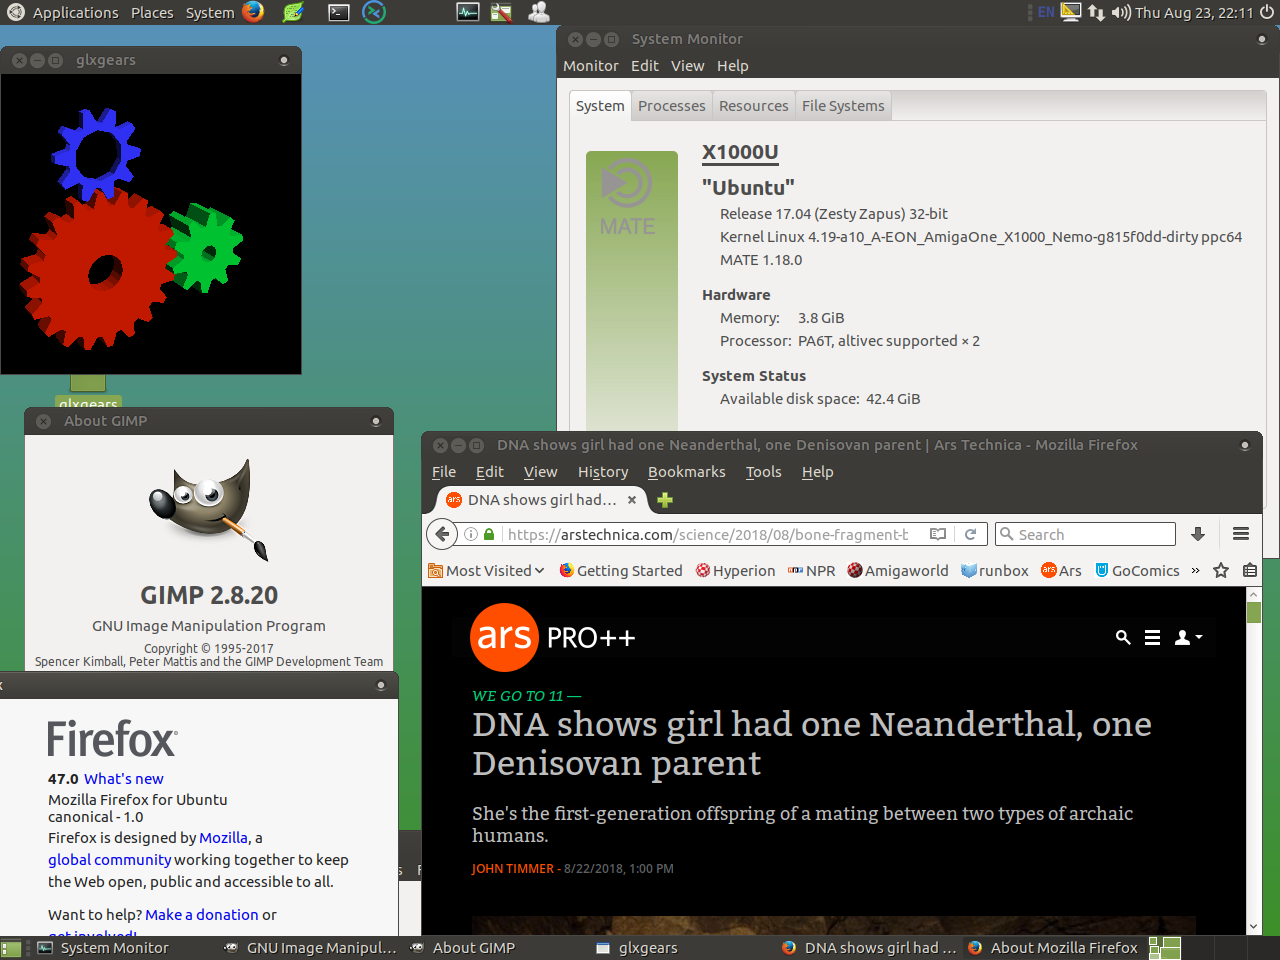Bookmark this page with the star icon
Viewport: 1280px width, 960px height.
click(x=1221, y=571)
